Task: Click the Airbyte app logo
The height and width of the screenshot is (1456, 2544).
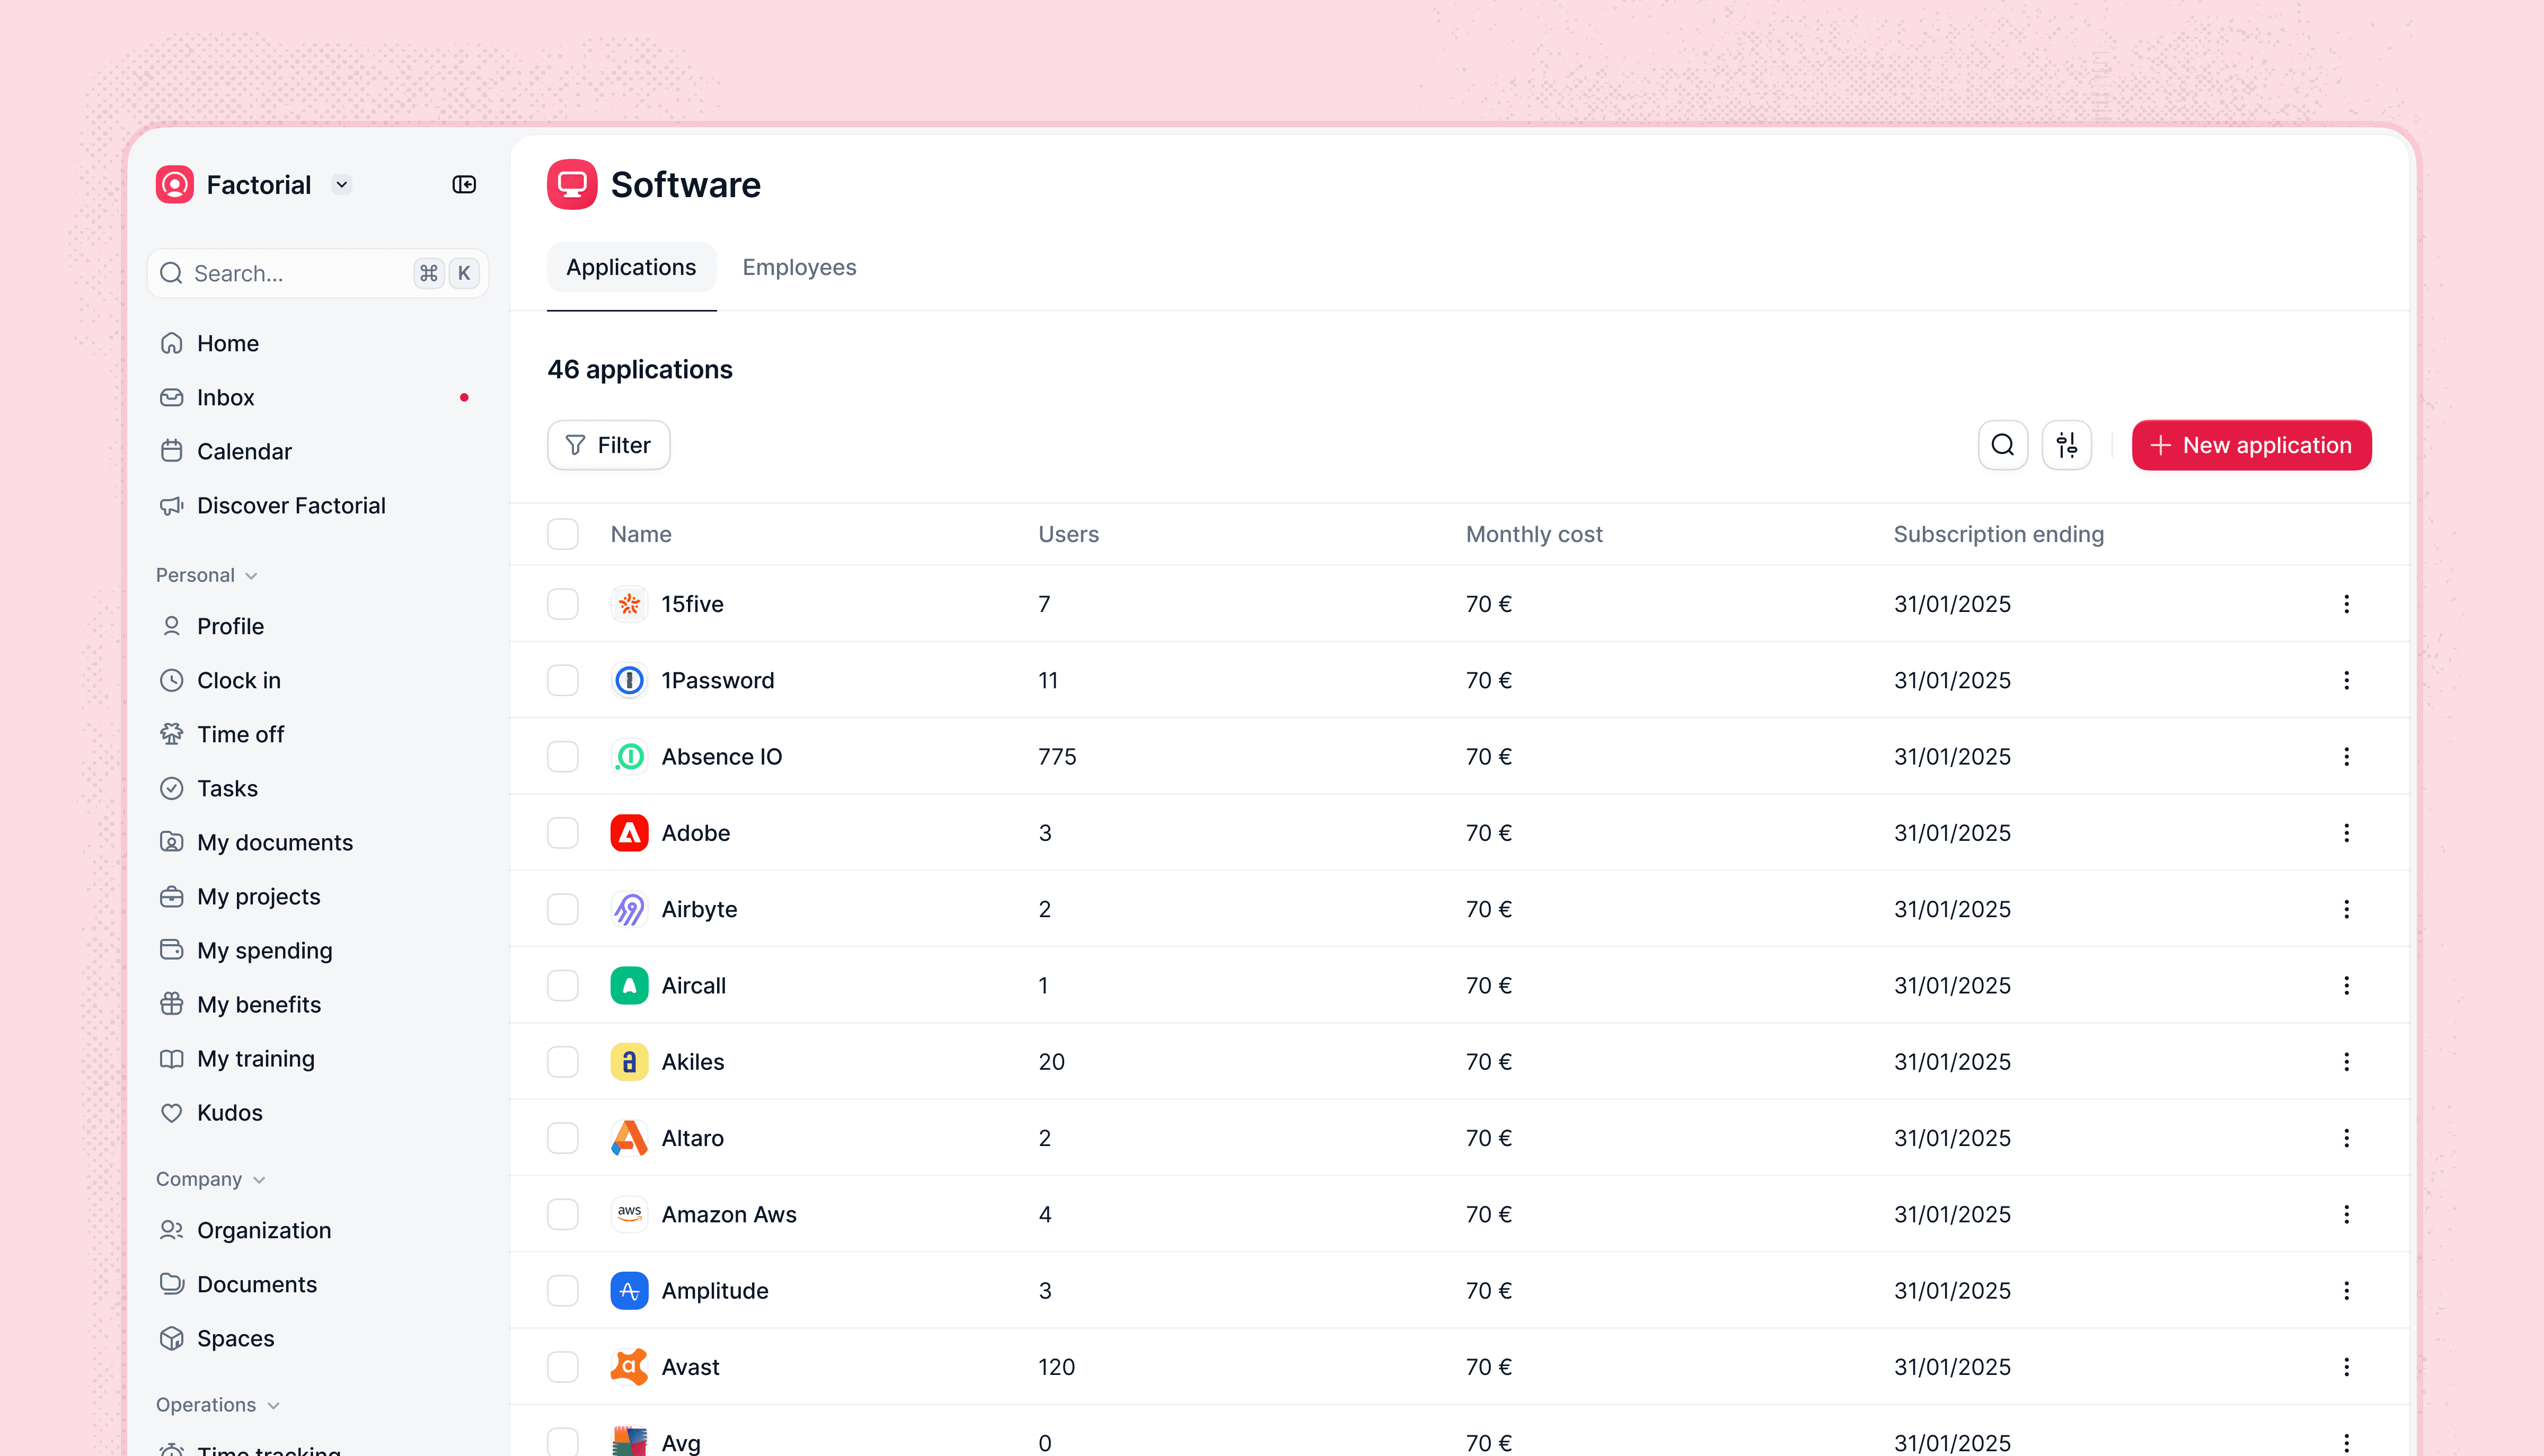Action: point(629,909)
